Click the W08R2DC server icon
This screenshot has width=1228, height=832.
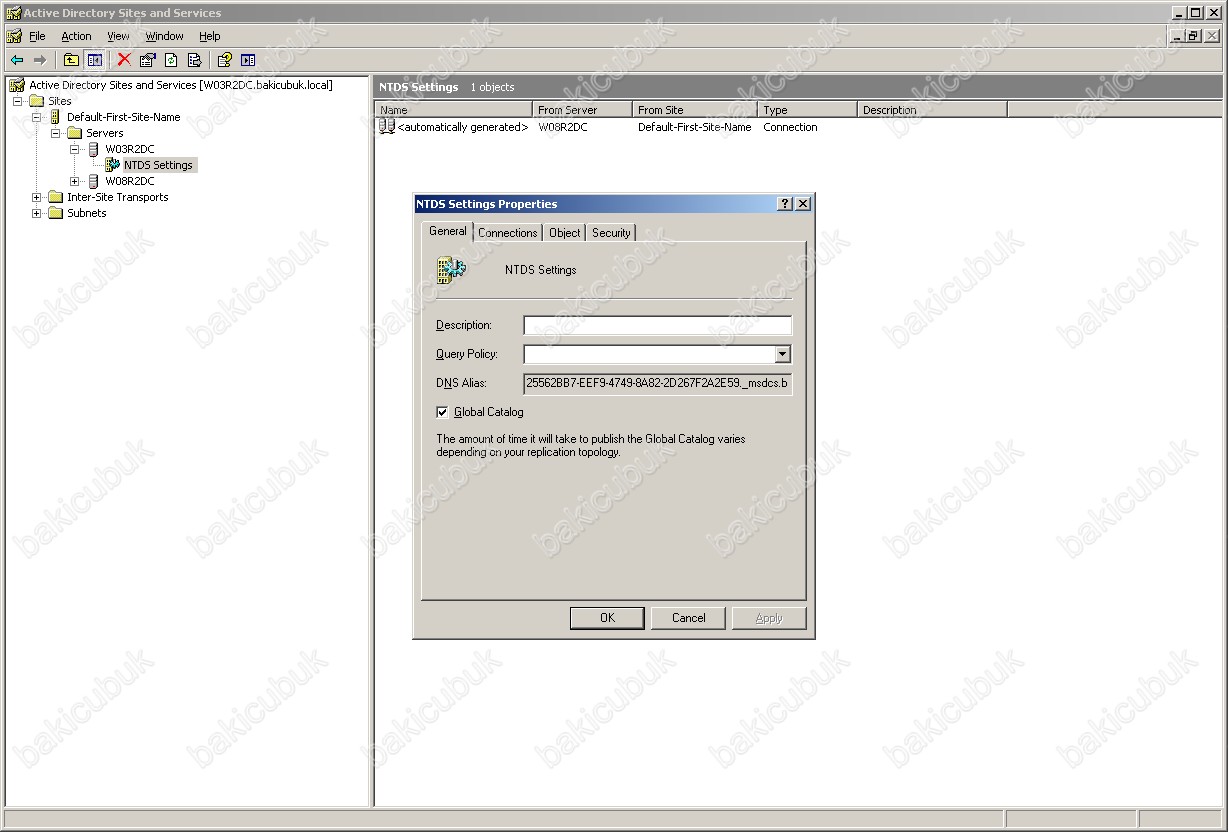(x=94, y=181)
